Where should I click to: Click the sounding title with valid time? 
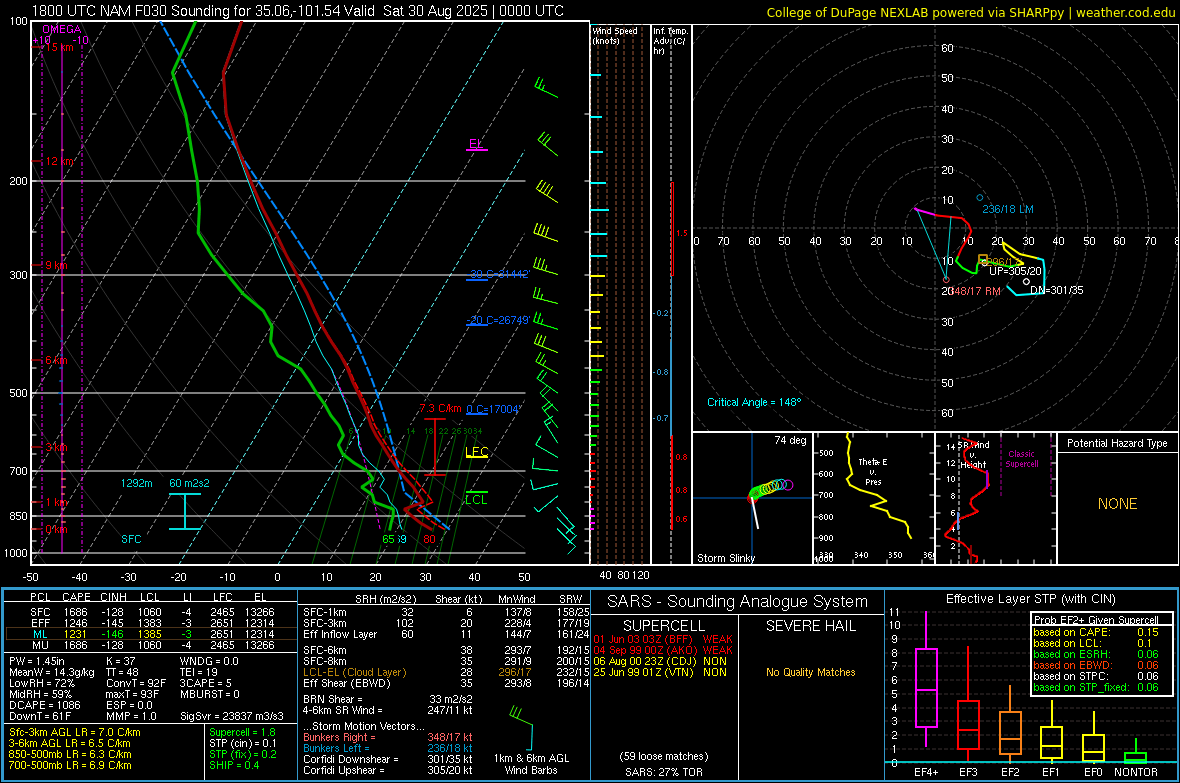coord(298,11)
